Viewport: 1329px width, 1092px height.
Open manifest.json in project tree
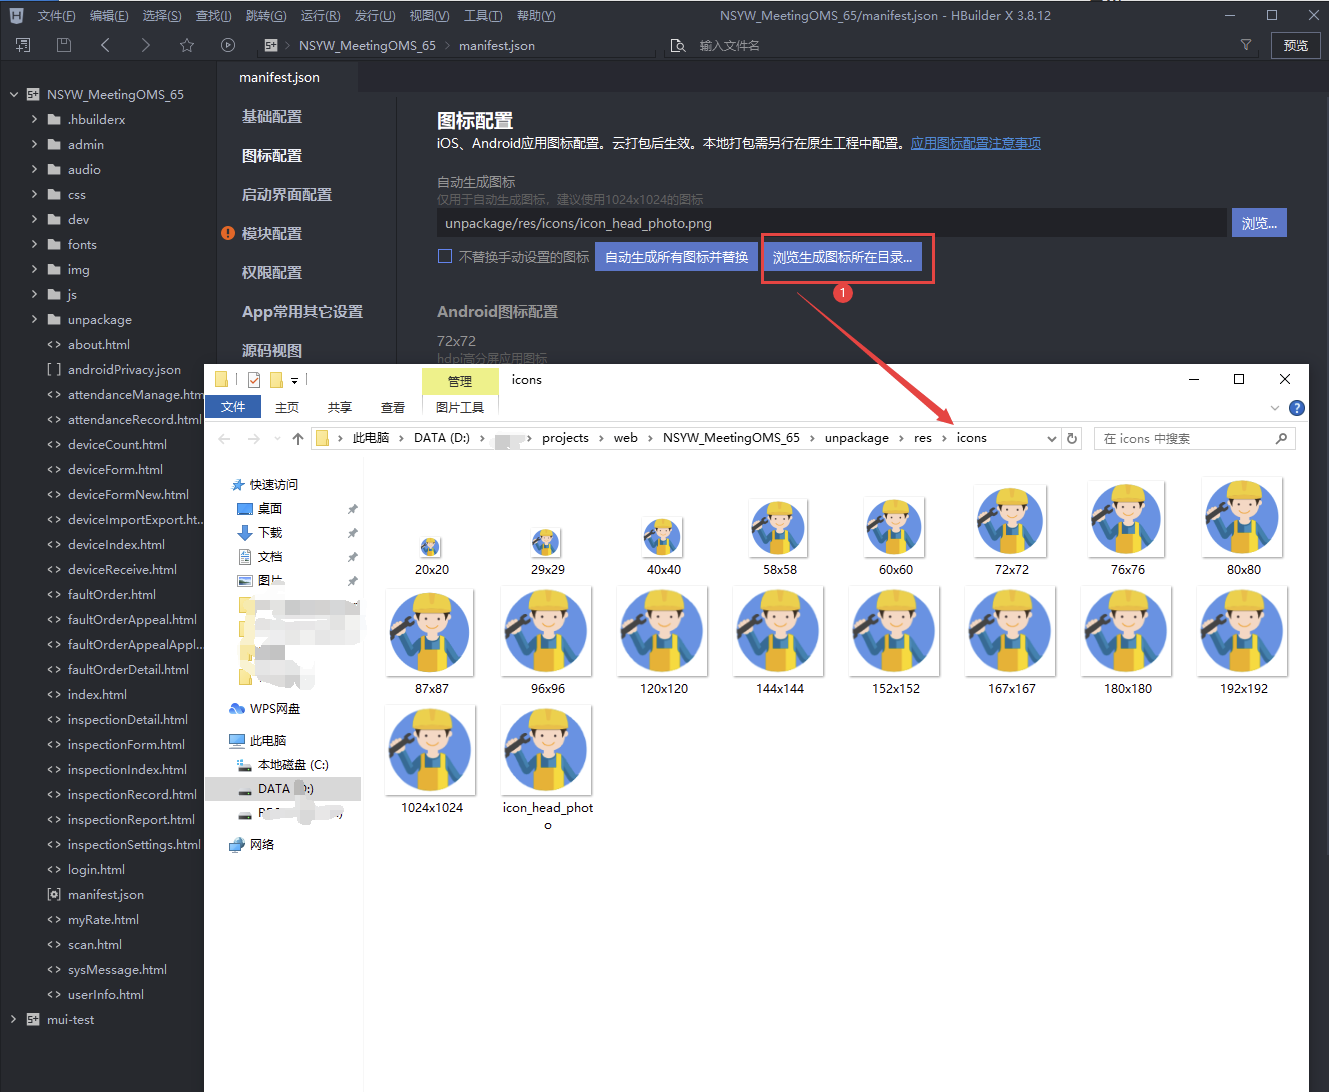coord(105,894)
